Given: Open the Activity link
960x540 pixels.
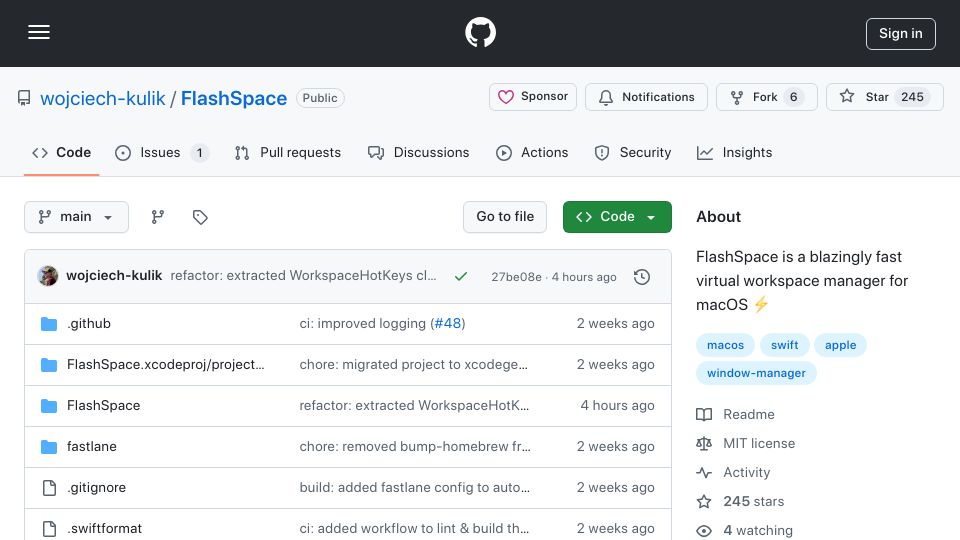Looking at the screenshot, I should point(746,473).
